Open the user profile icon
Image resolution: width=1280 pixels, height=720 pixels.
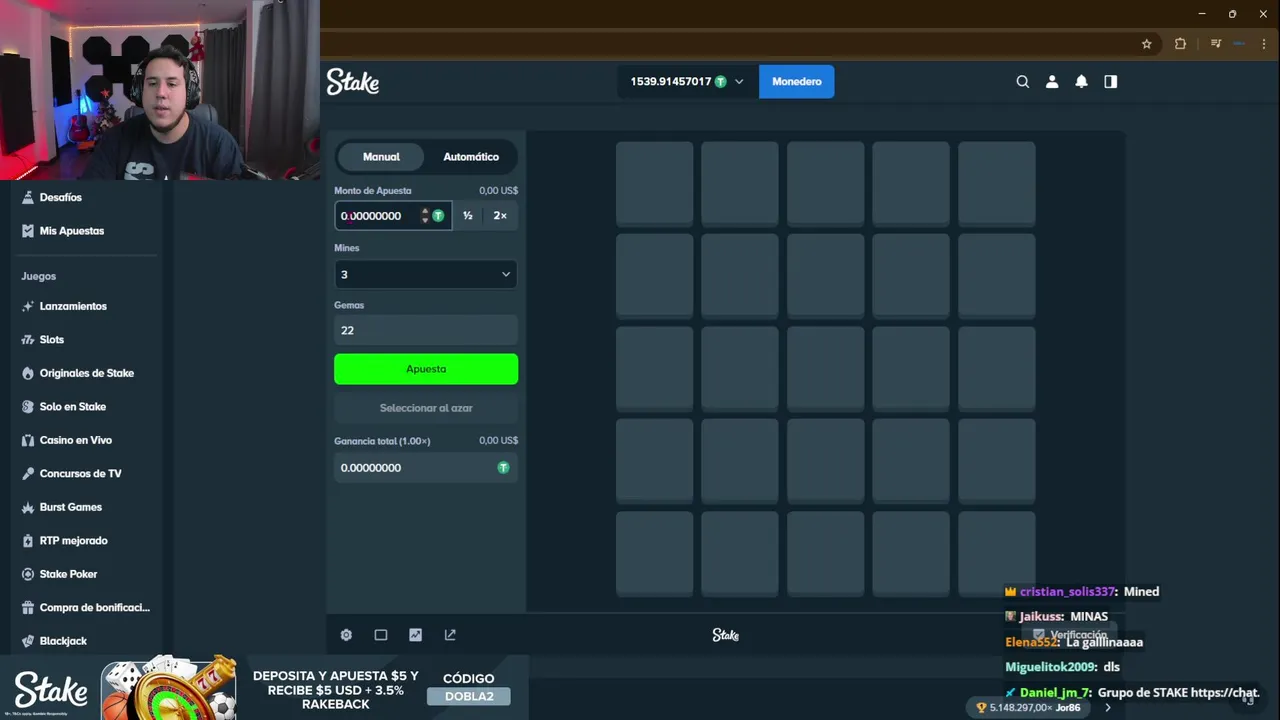(1052, 82)
